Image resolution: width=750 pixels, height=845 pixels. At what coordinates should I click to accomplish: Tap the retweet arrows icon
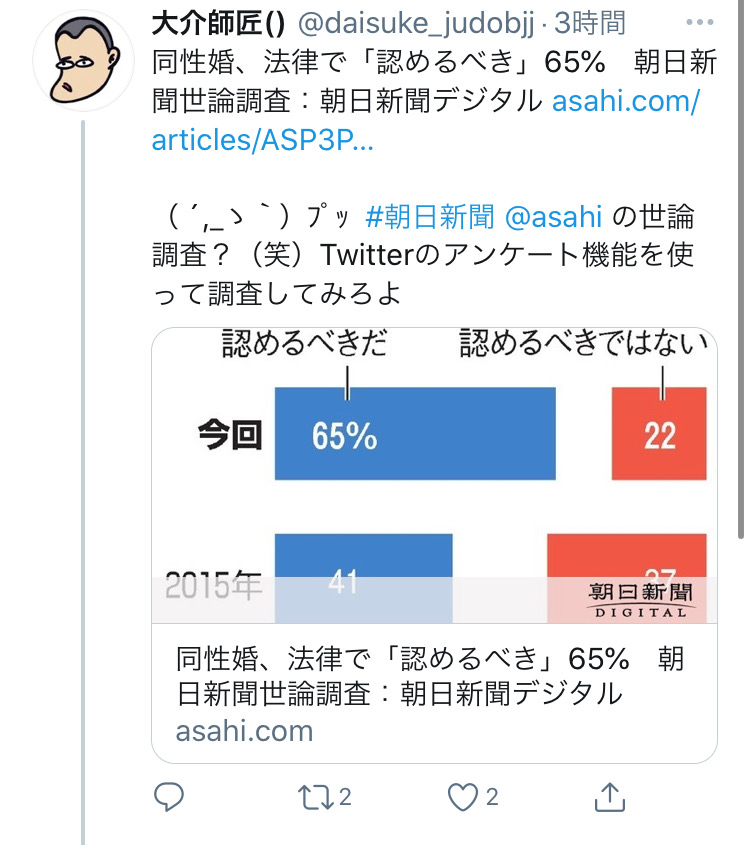[x=316, y=798]
